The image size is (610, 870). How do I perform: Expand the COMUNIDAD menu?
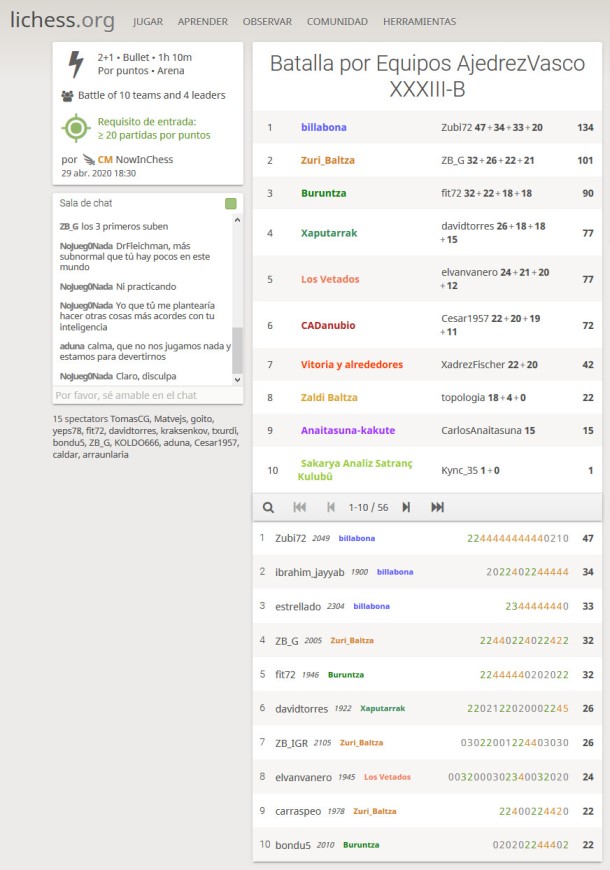337,21
